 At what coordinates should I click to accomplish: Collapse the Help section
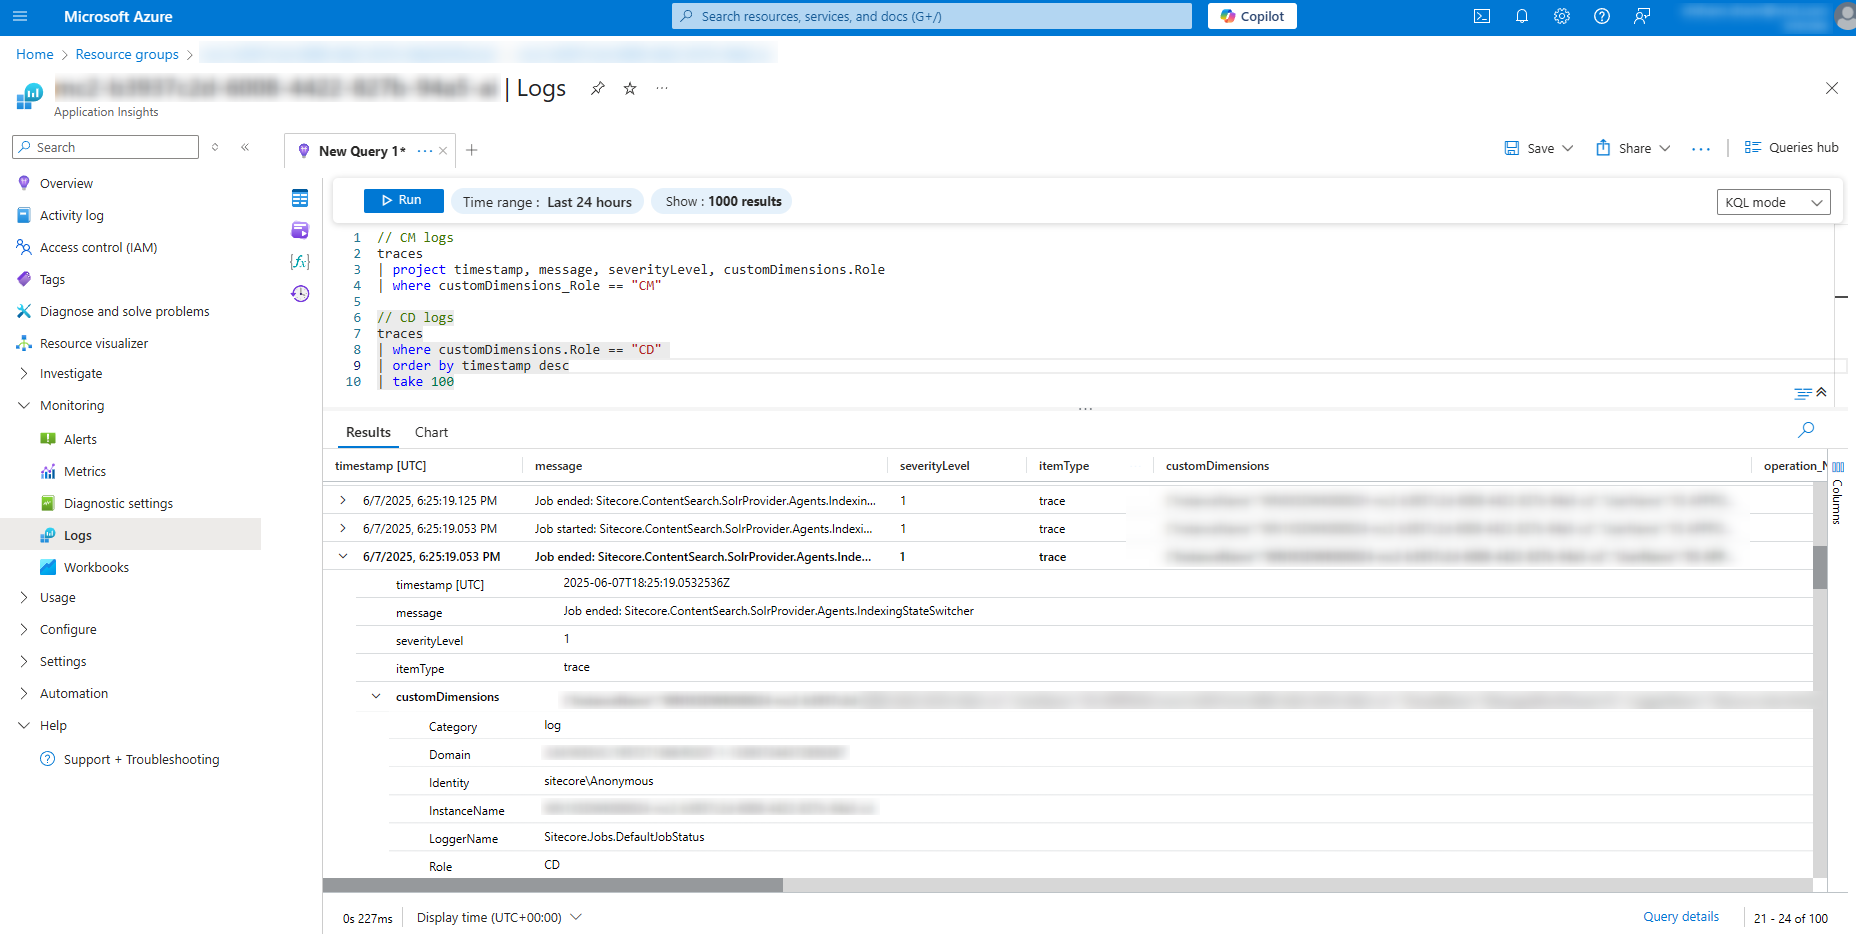coord(24,725)
